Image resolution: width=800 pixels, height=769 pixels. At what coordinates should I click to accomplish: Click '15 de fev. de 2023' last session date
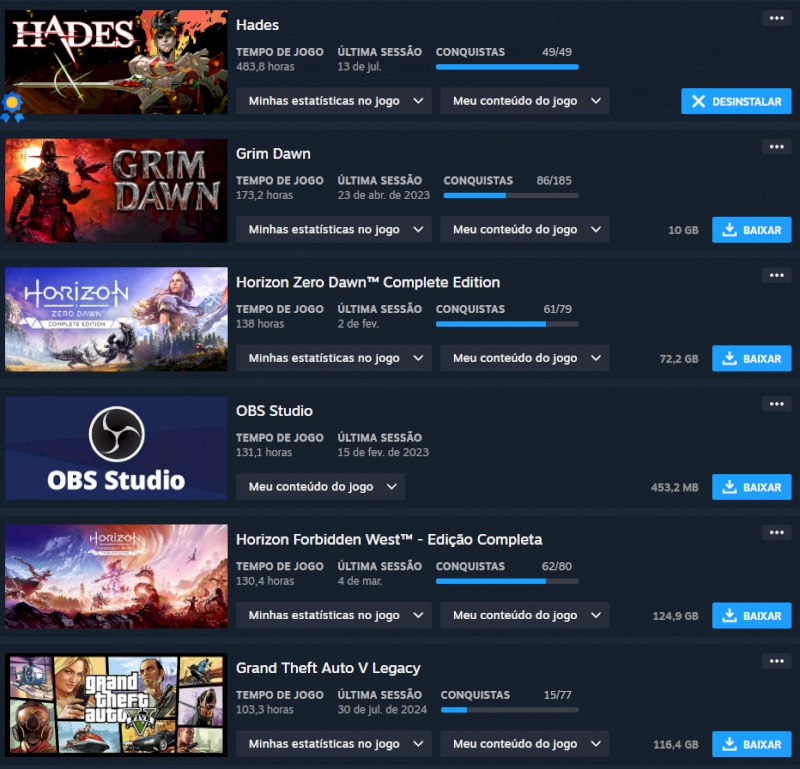point(383,453)
